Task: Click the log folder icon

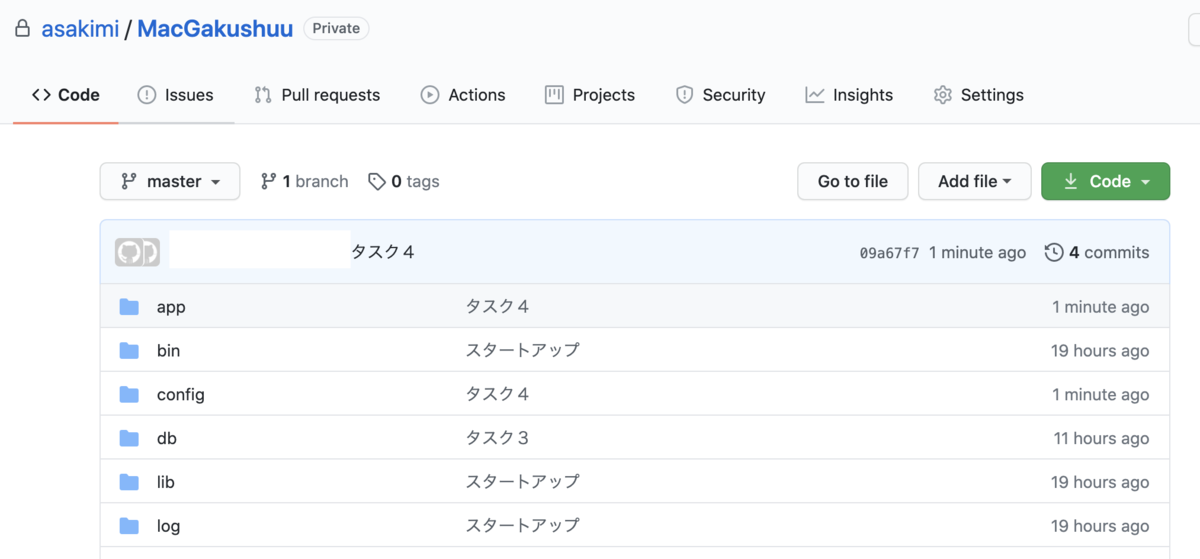Action: [x=129, y=526]
